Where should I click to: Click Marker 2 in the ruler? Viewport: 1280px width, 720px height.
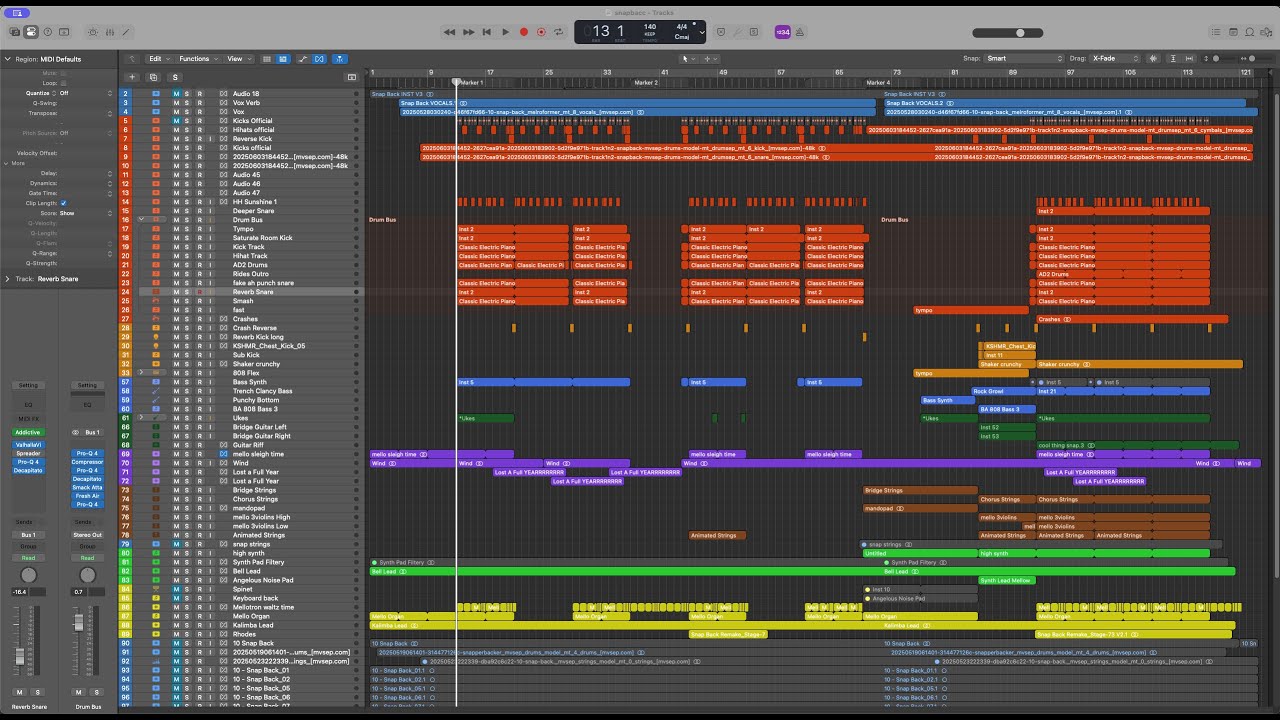(x=646, y=83)
